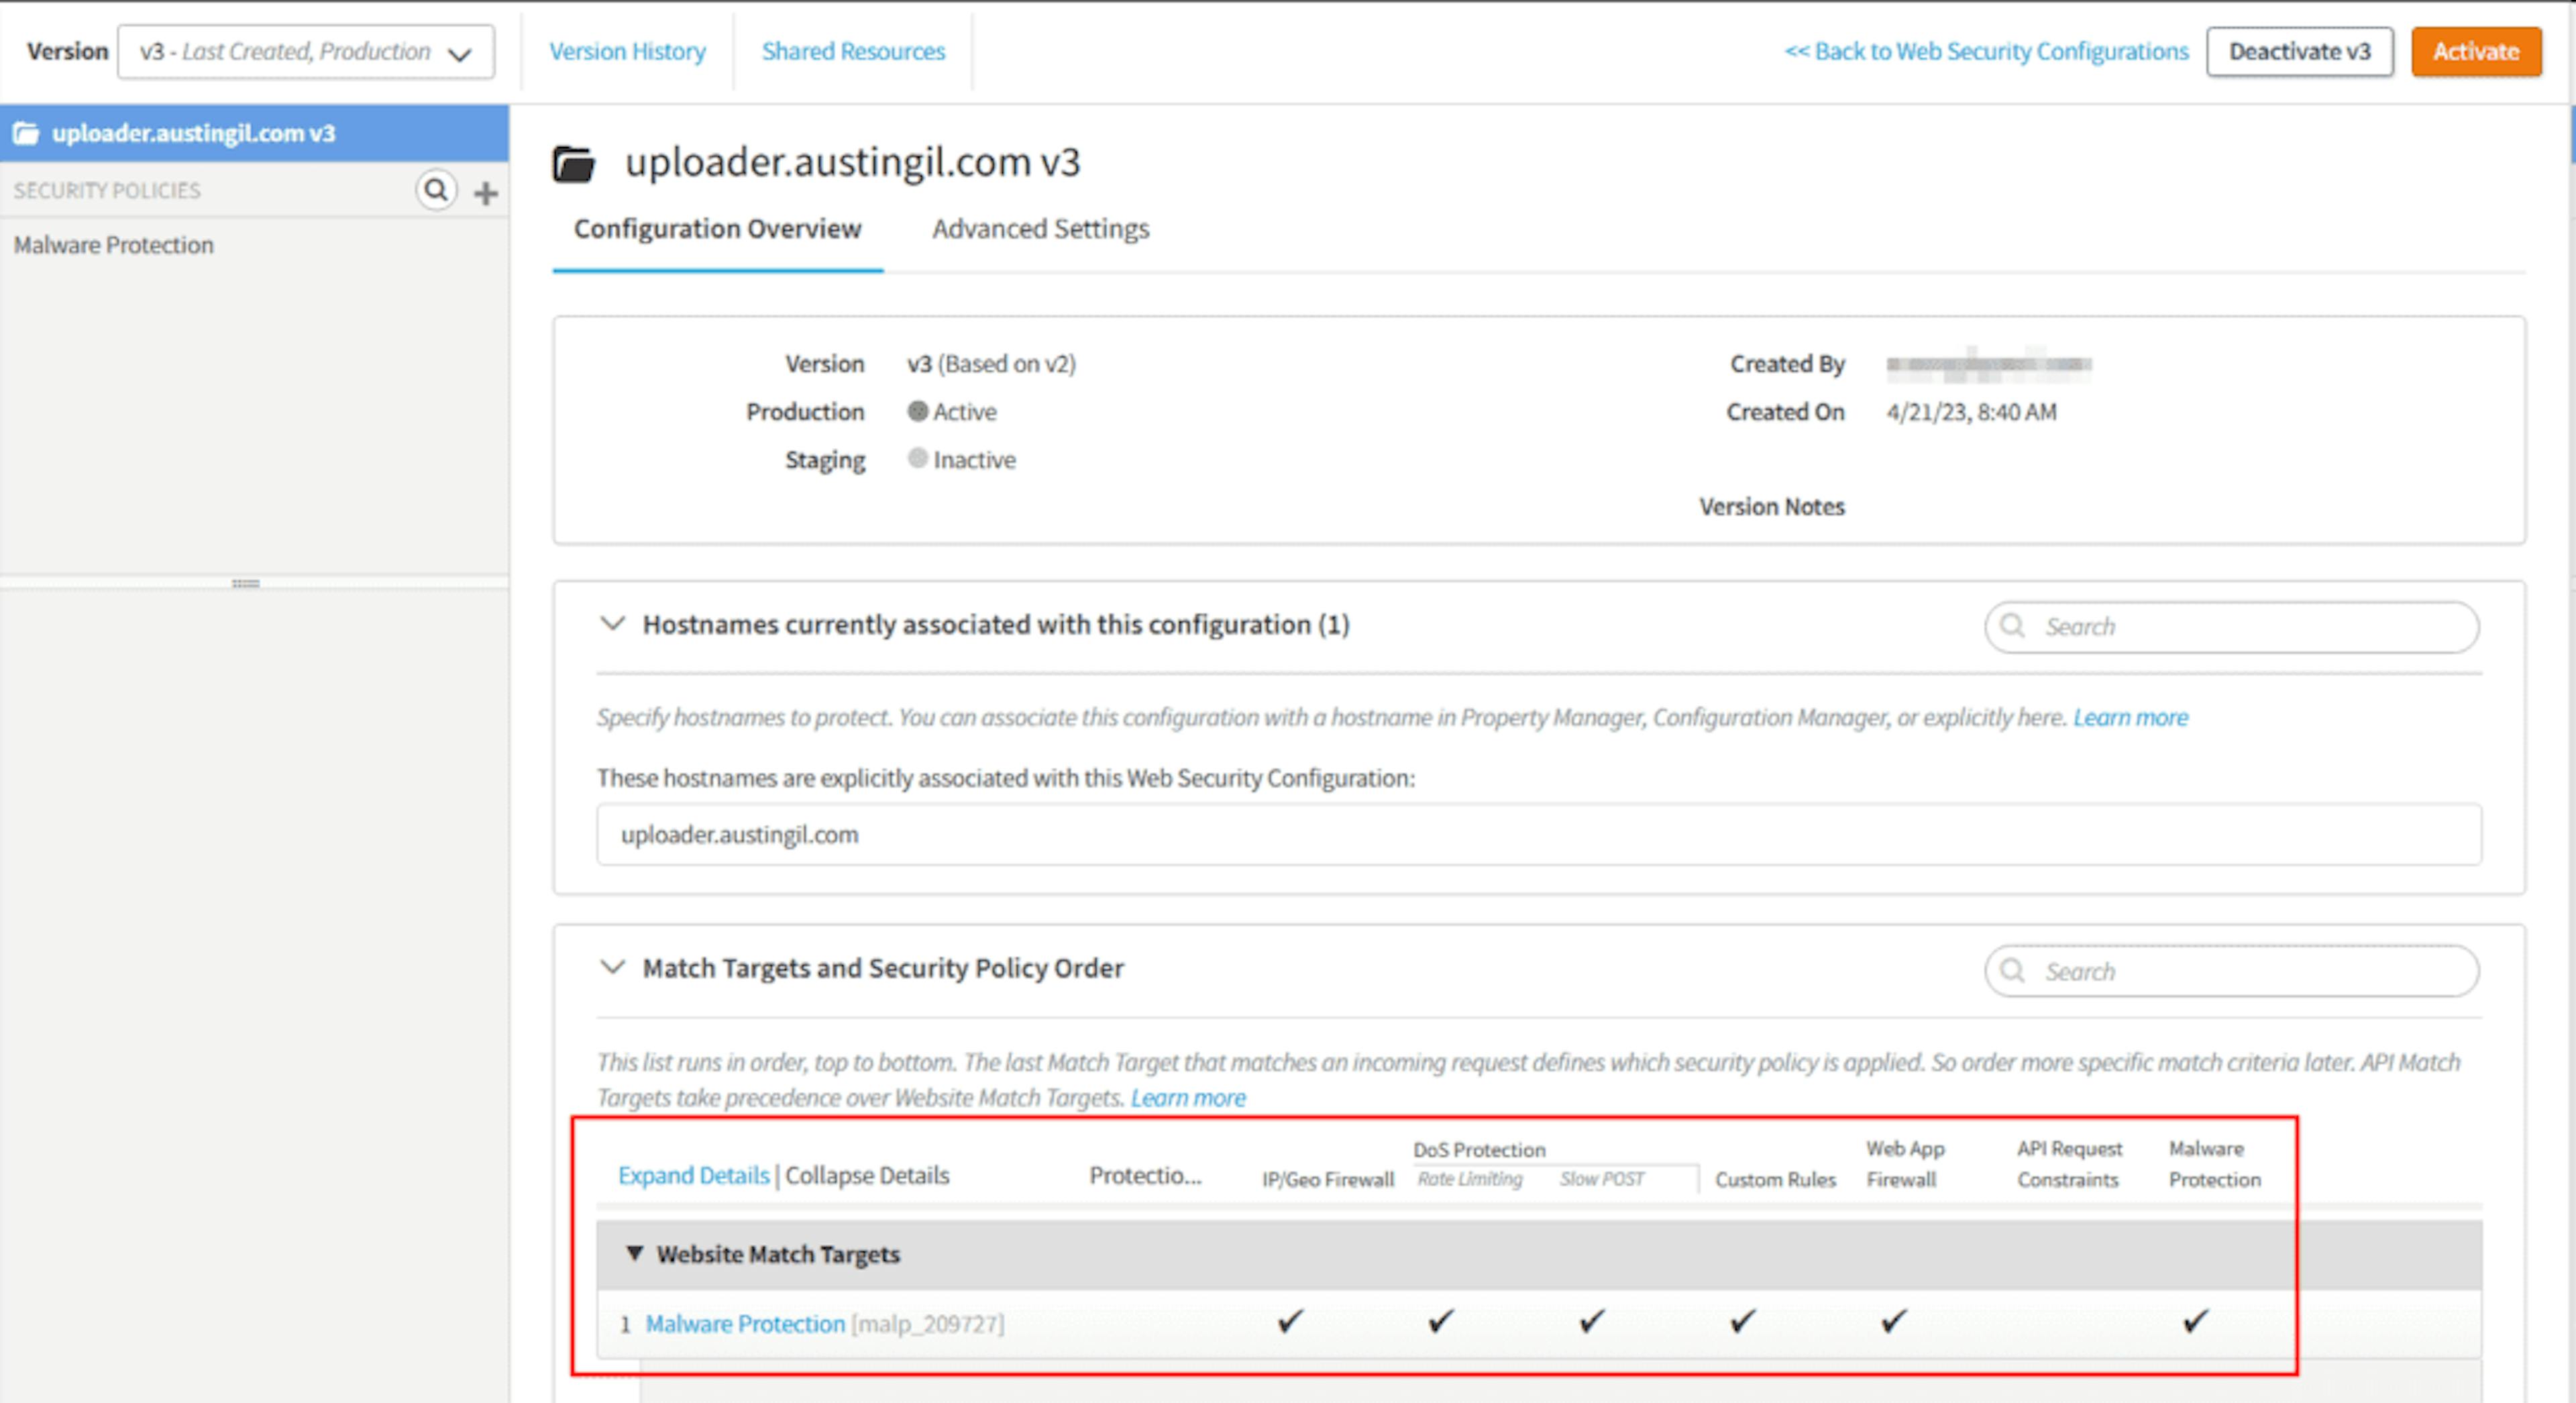This screenshot has height=1403, width=2576.
Task: Collapse the Hostnames currently associated section
Action: click(612, 623)
